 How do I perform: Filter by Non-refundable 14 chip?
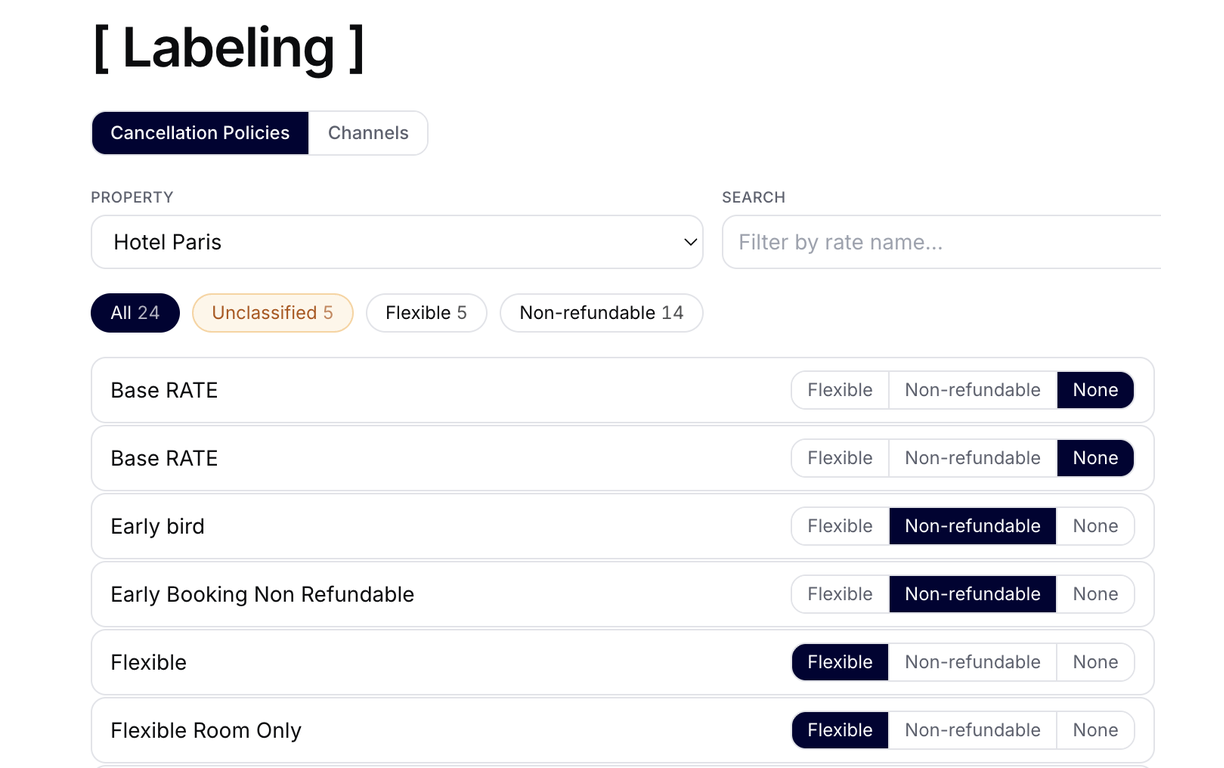click(x=601, y=313)
